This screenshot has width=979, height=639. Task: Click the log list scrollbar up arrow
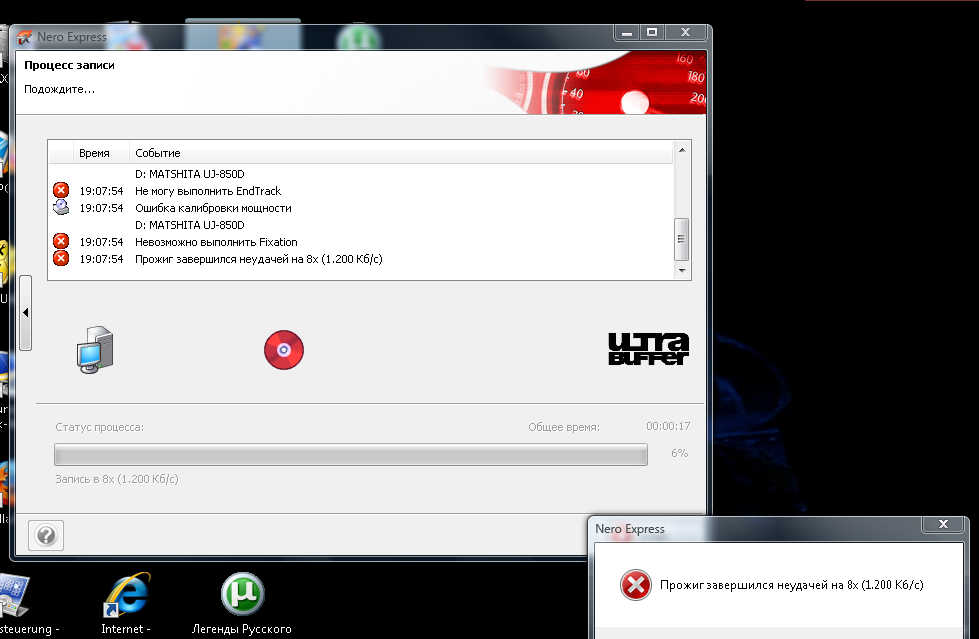pyautogui.click(x=682, y=150)
